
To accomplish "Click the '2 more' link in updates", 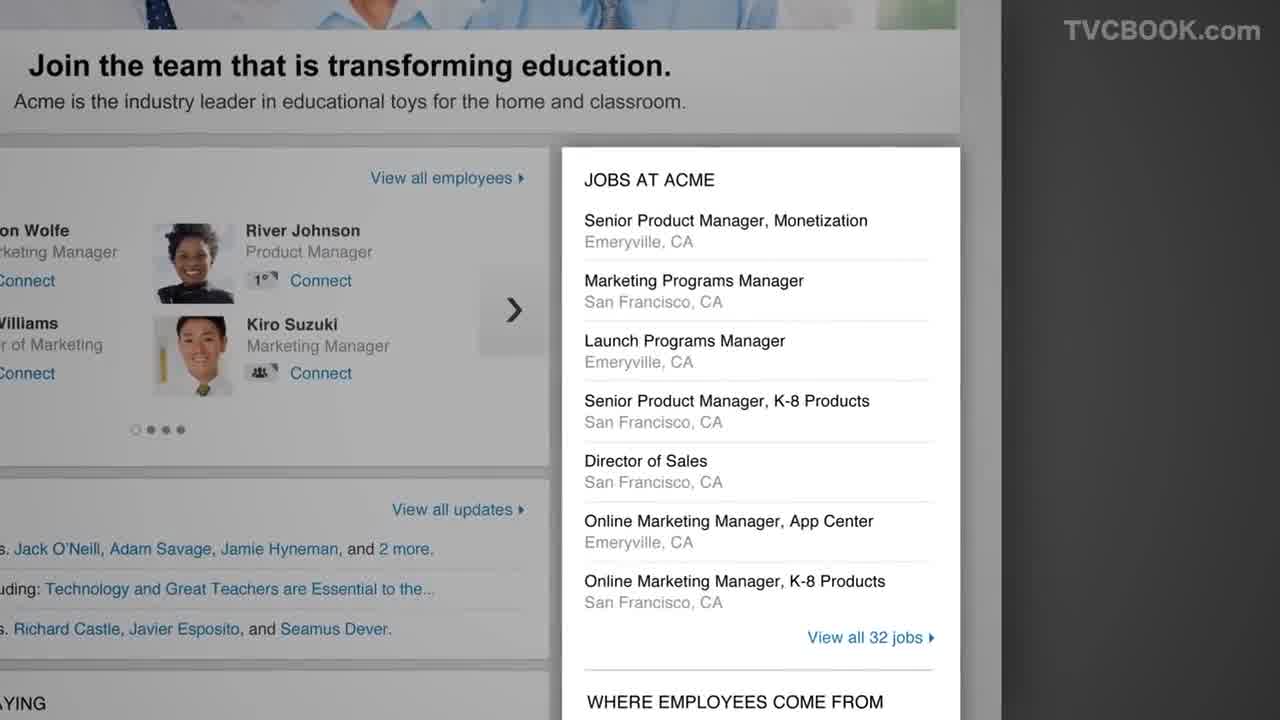I will tap(405, 549).
